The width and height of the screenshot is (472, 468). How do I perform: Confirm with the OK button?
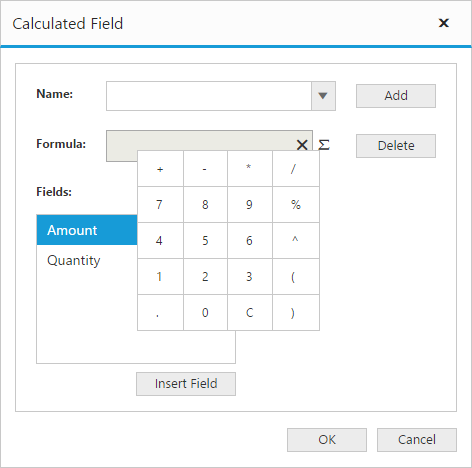(327, 440)
